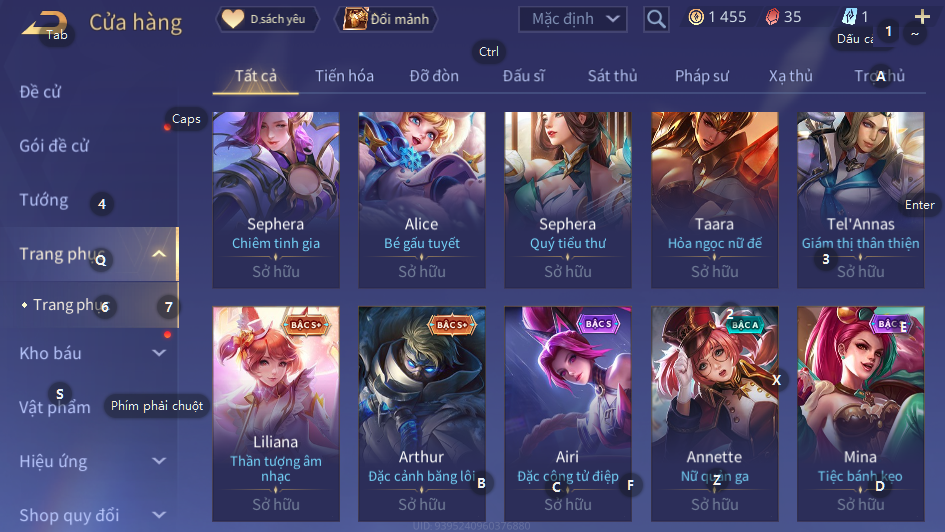The height and width of the screenshot is (532, 945).
Task: Click the plus icon to add currency
Action: point(922,16)
